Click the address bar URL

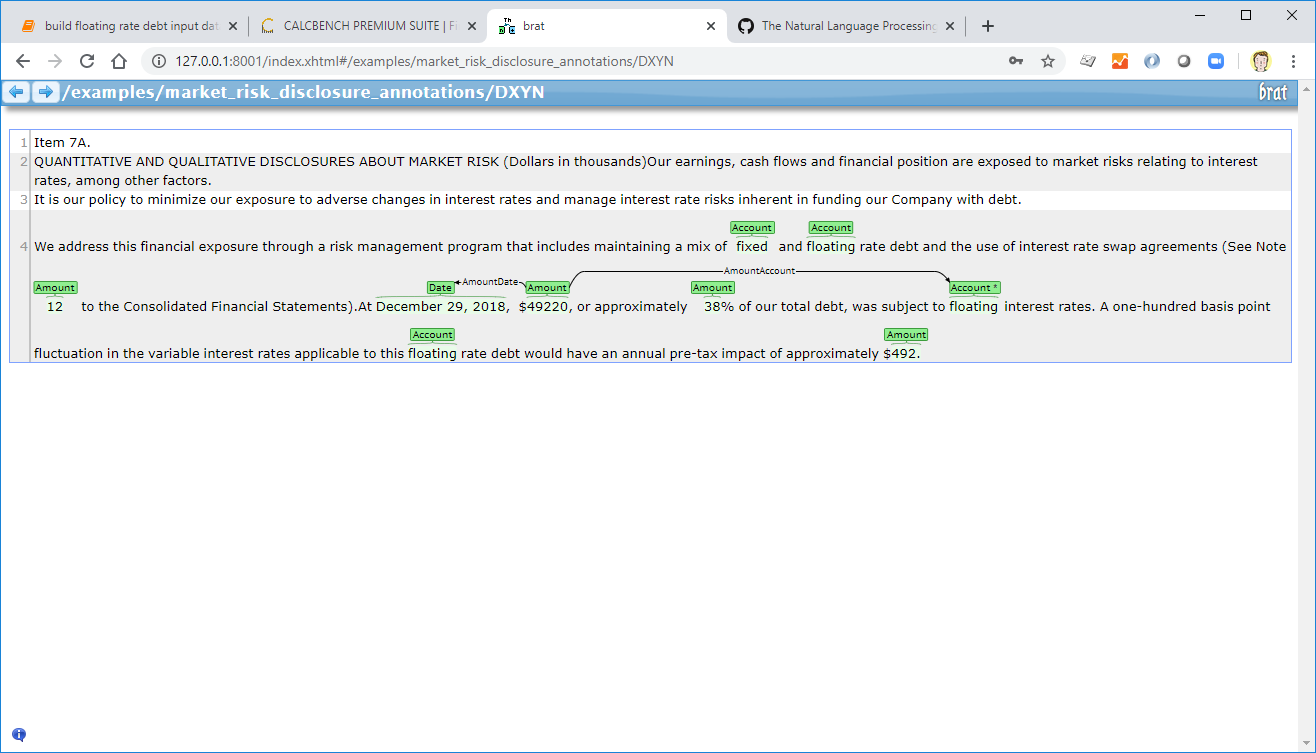(x=424, y=61)
